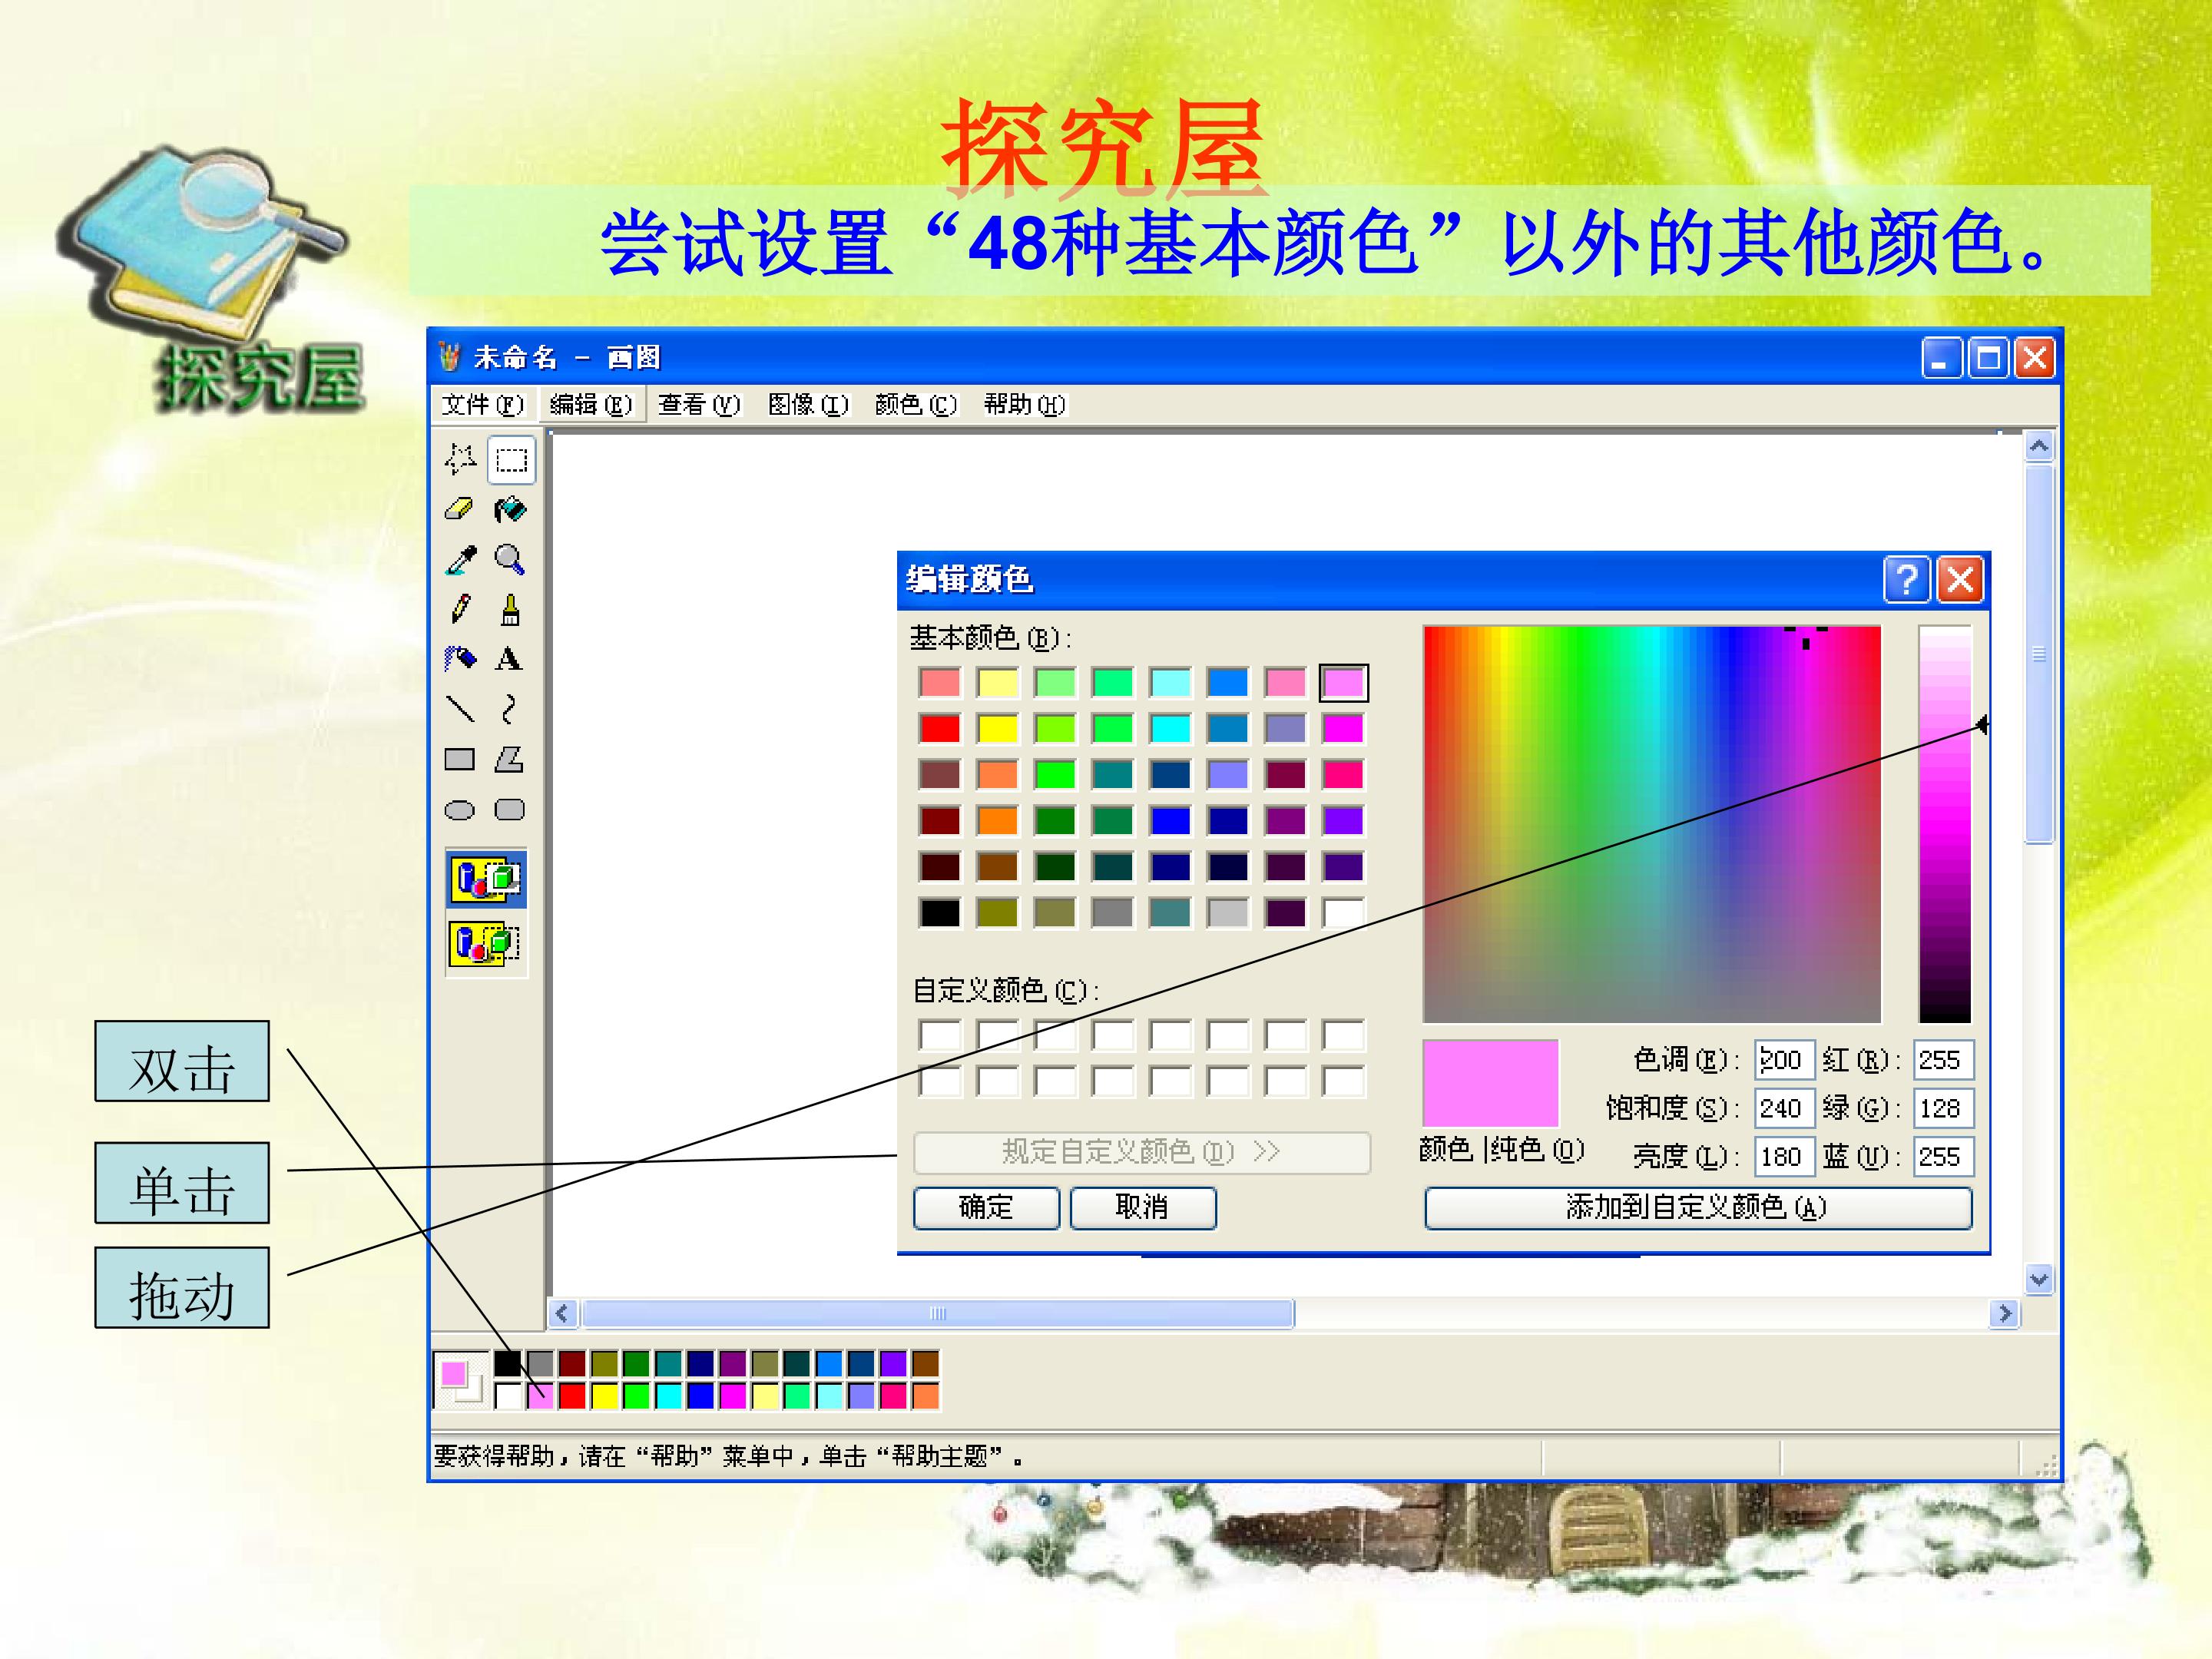Select the Magnifier tool

(x=510, y=560)
